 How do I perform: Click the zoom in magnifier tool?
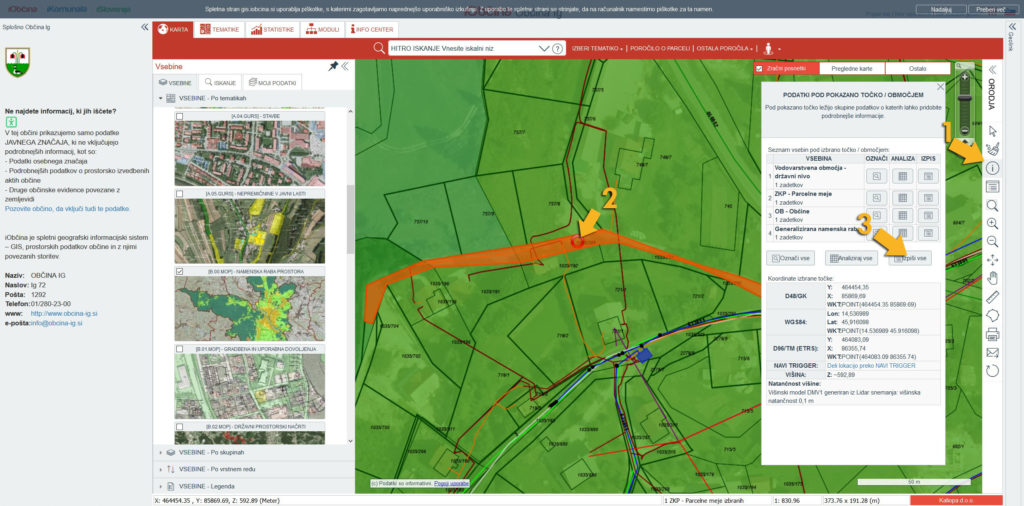(x=992, y=222)
